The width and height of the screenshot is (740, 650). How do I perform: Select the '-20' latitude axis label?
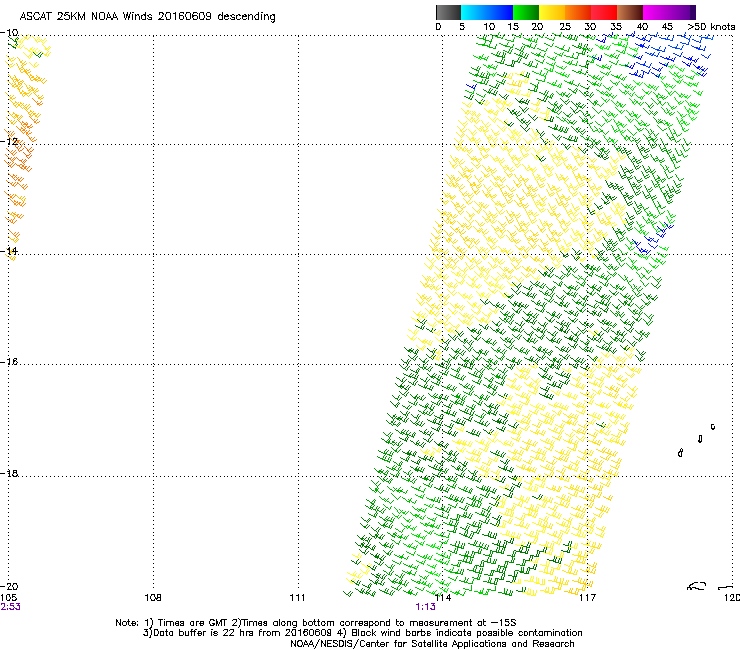[x=9, y=586]
